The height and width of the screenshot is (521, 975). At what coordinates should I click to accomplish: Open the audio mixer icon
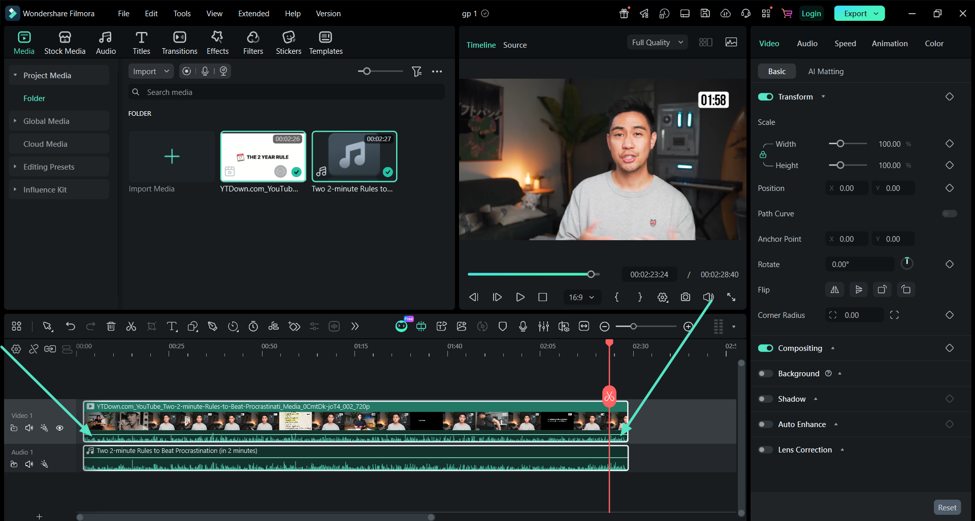[543, 326]
